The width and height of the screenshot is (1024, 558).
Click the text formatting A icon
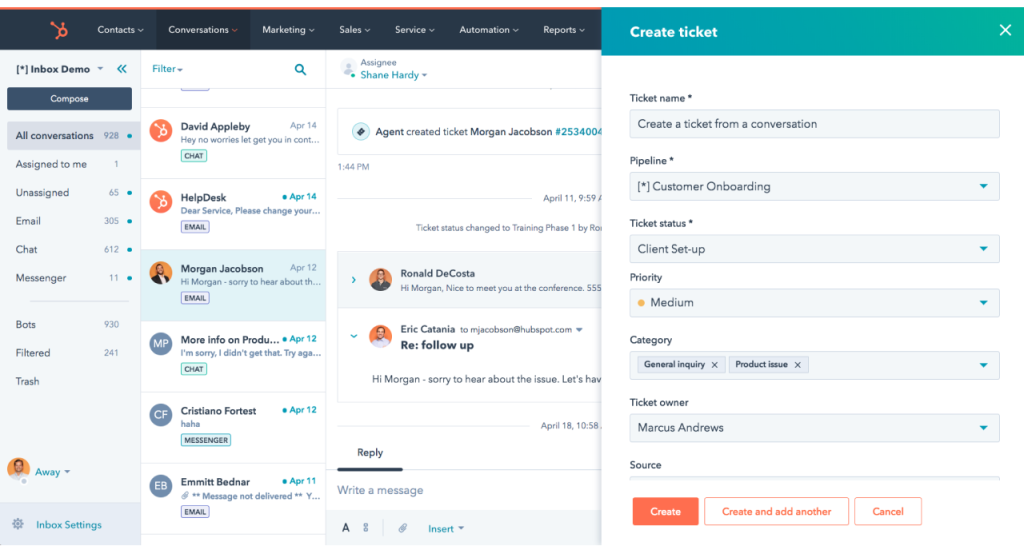pos(345,528)
